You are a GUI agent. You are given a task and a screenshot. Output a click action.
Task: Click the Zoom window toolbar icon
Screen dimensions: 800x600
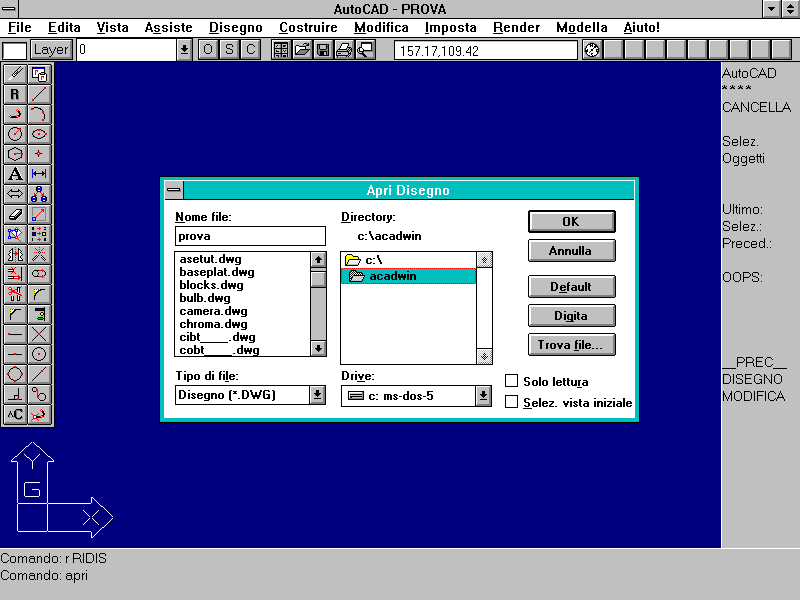pyautogui.click(x=365, y=49)
